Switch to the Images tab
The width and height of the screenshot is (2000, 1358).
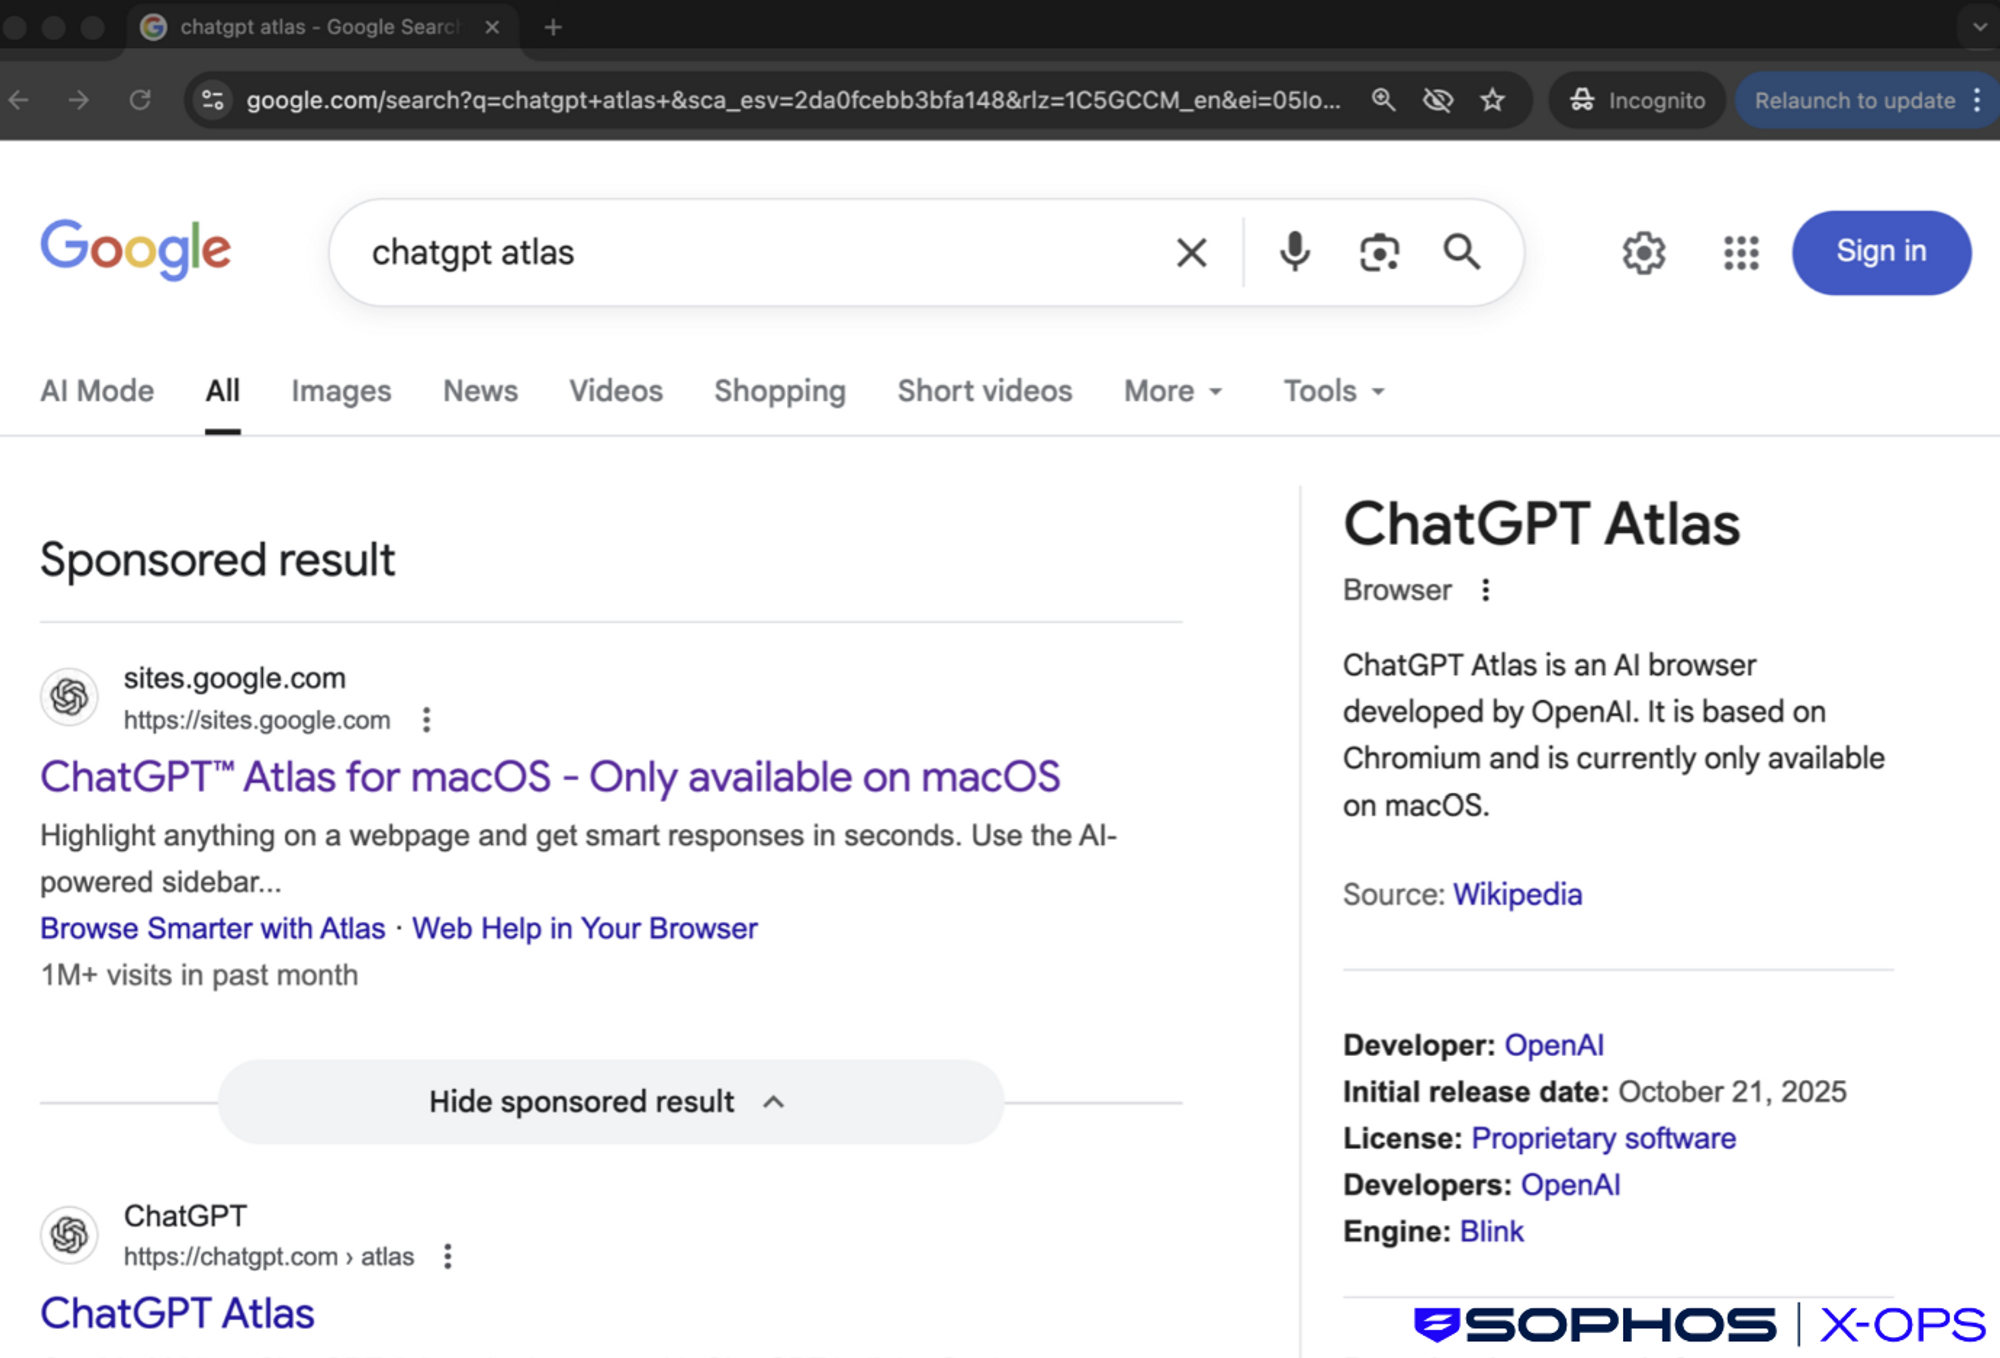pyautogui.click(x=340, y=391)
